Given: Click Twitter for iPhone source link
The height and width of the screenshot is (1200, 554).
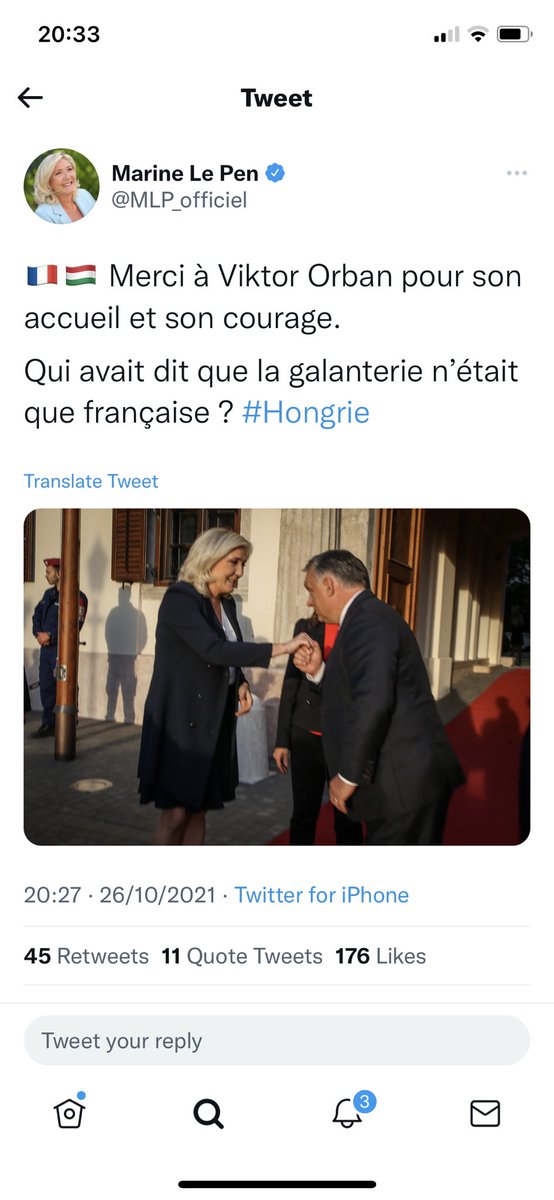Looking at the screenshot, I should tap(322, 895).
